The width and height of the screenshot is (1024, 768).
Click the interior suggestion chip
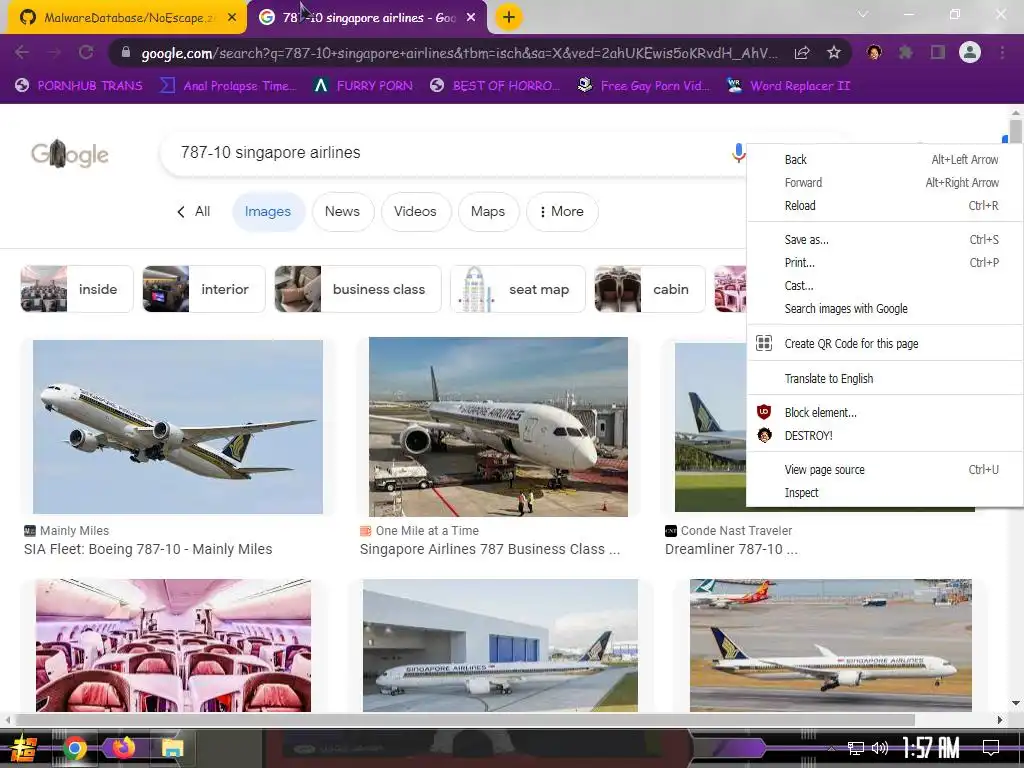204,289
